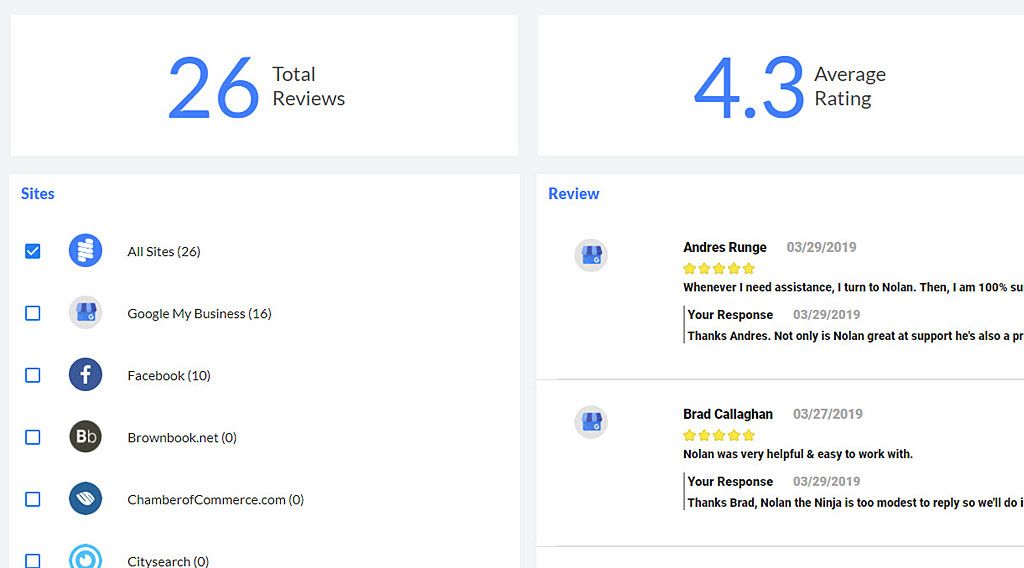Toggle the Citysearch checkbox
1024x568 pixels.
click(33, 561)
